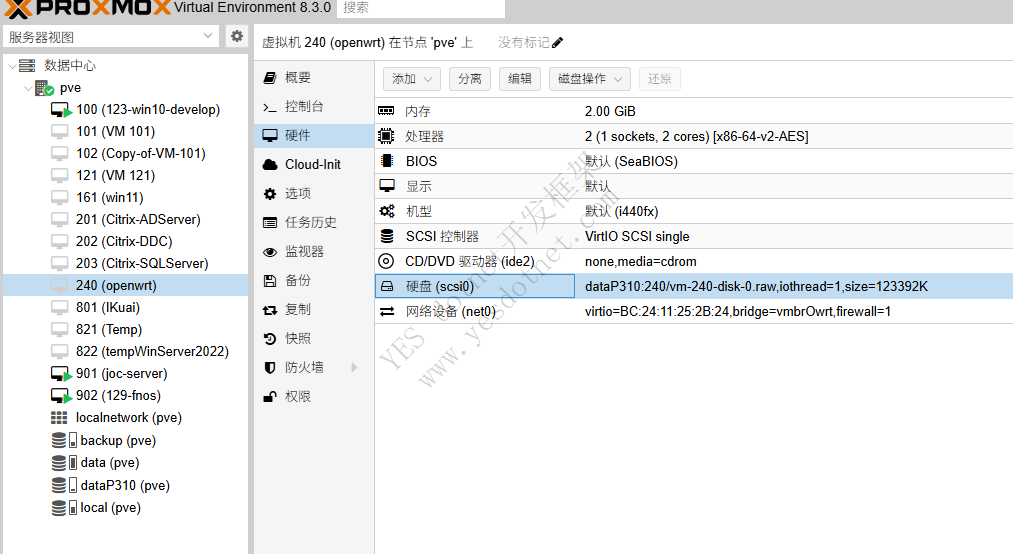The width and height of the screenshot is (1013, 554).
Task: Select VM 101 (VM 101)
Action: coord(116,132)
